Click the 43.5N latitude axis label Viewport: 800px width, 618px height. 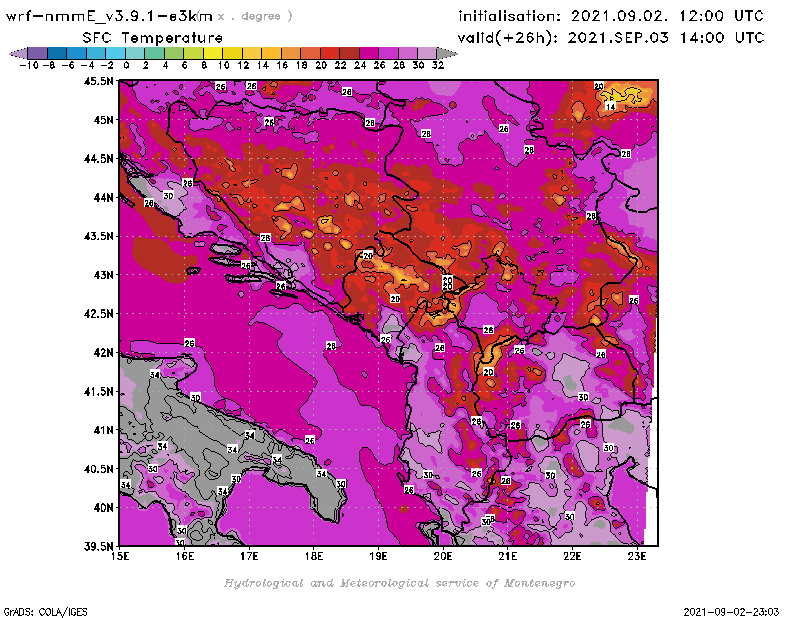point(98,236)
